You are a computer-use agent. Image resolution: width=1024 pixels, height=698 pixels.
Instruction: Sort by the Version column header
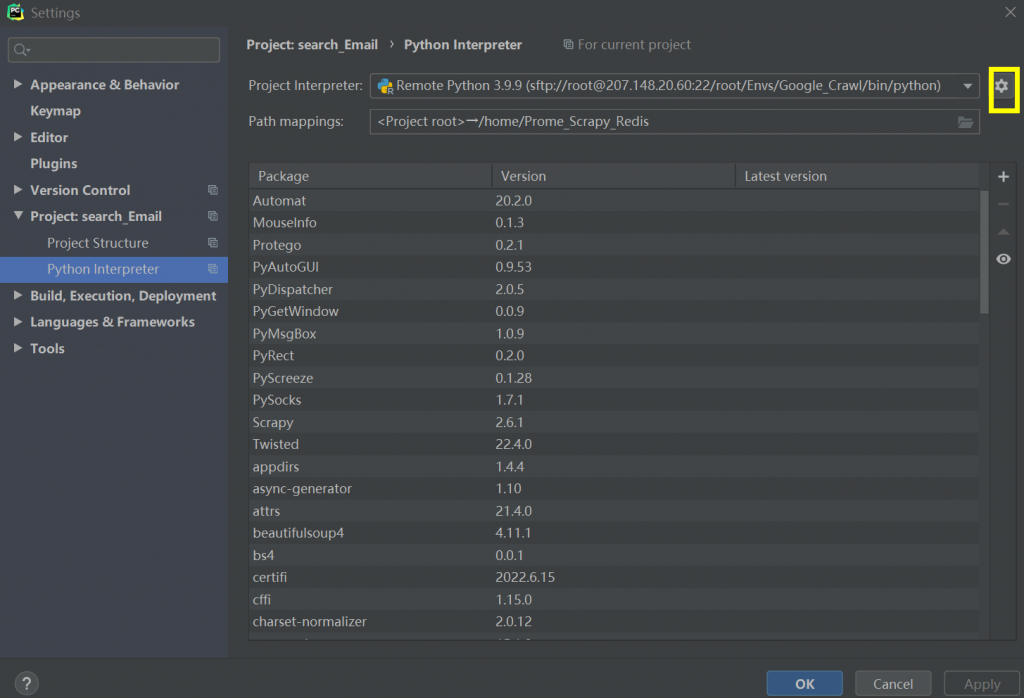pyautogui.click(x=613, y=176)
